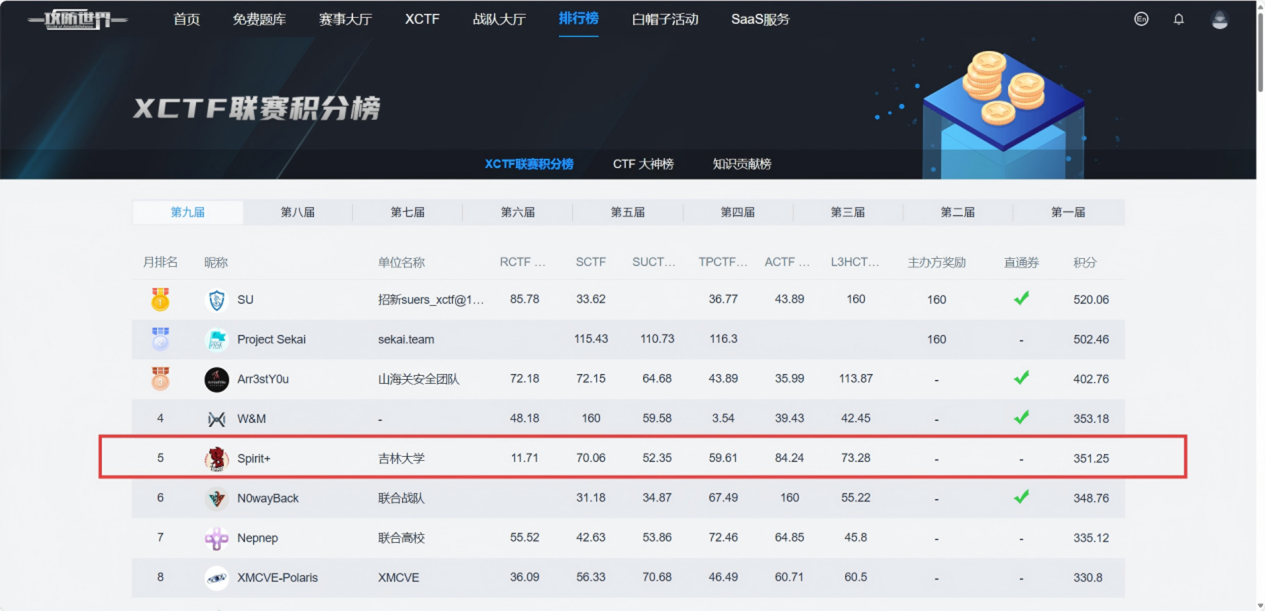Select 排行榜 in the navigation bar
This screenshot has width=1265, height=611.
tap(579, 19)
